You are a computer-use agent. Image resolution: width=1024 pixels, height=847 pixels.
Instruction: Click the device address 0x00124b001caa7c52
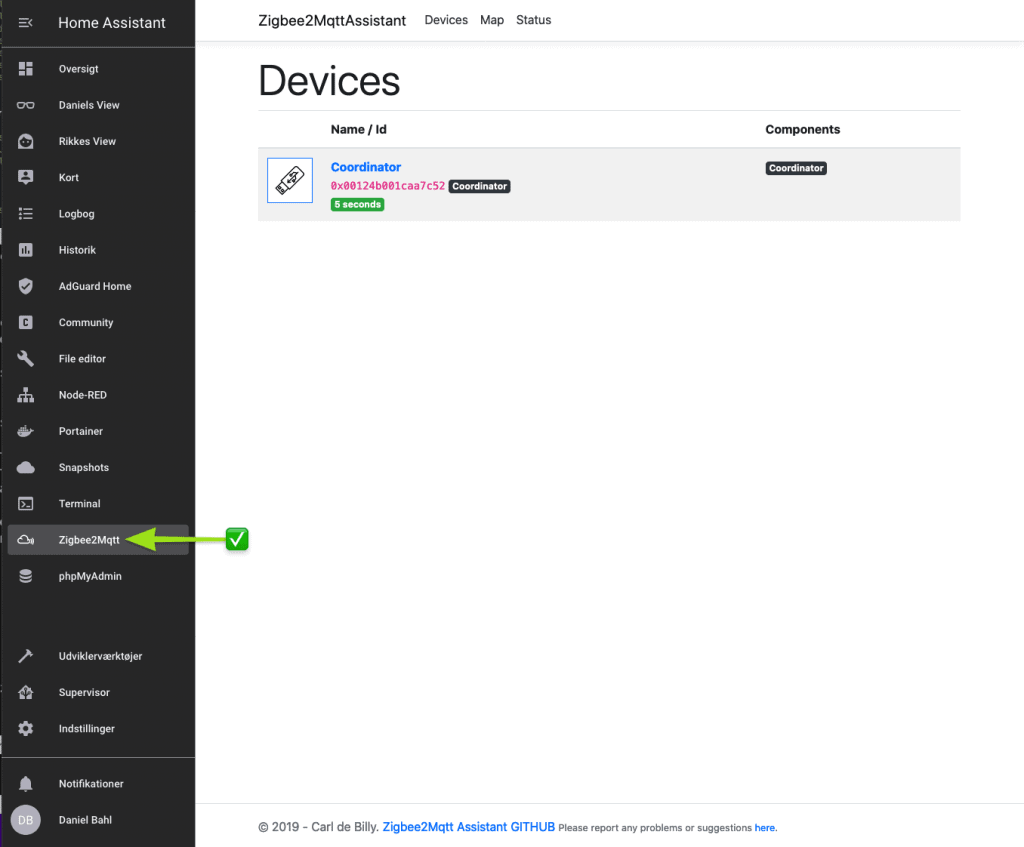pyautogui.click(x=387, y=186)
